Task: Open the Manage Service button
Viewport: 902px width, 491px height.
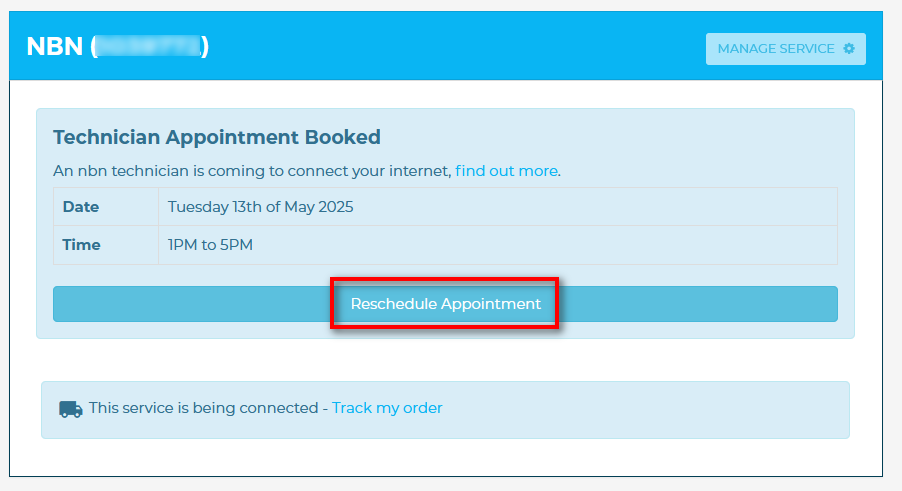Action: click(x=785, y=49)
